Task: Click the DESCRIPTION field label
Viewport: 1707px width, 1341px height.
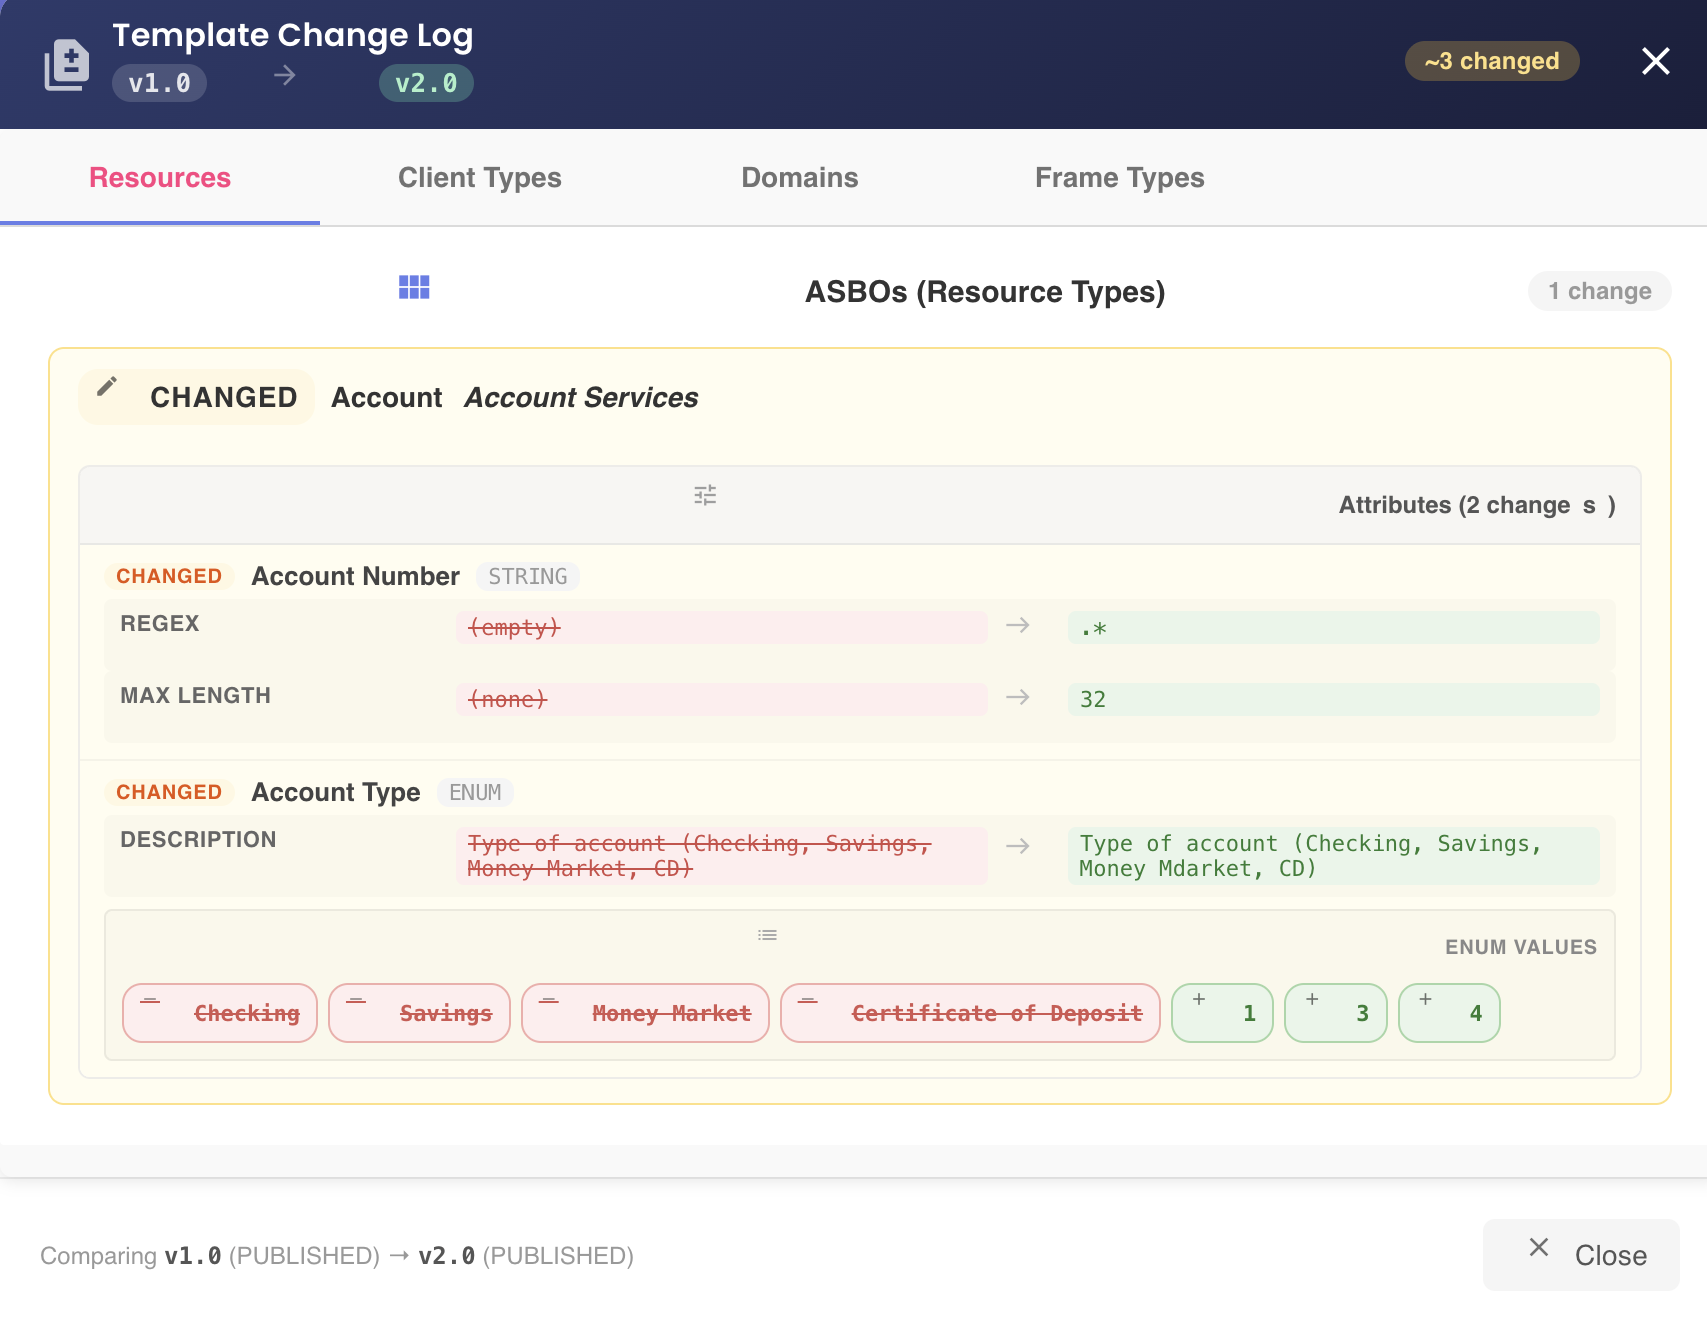Action: (198, 840)
